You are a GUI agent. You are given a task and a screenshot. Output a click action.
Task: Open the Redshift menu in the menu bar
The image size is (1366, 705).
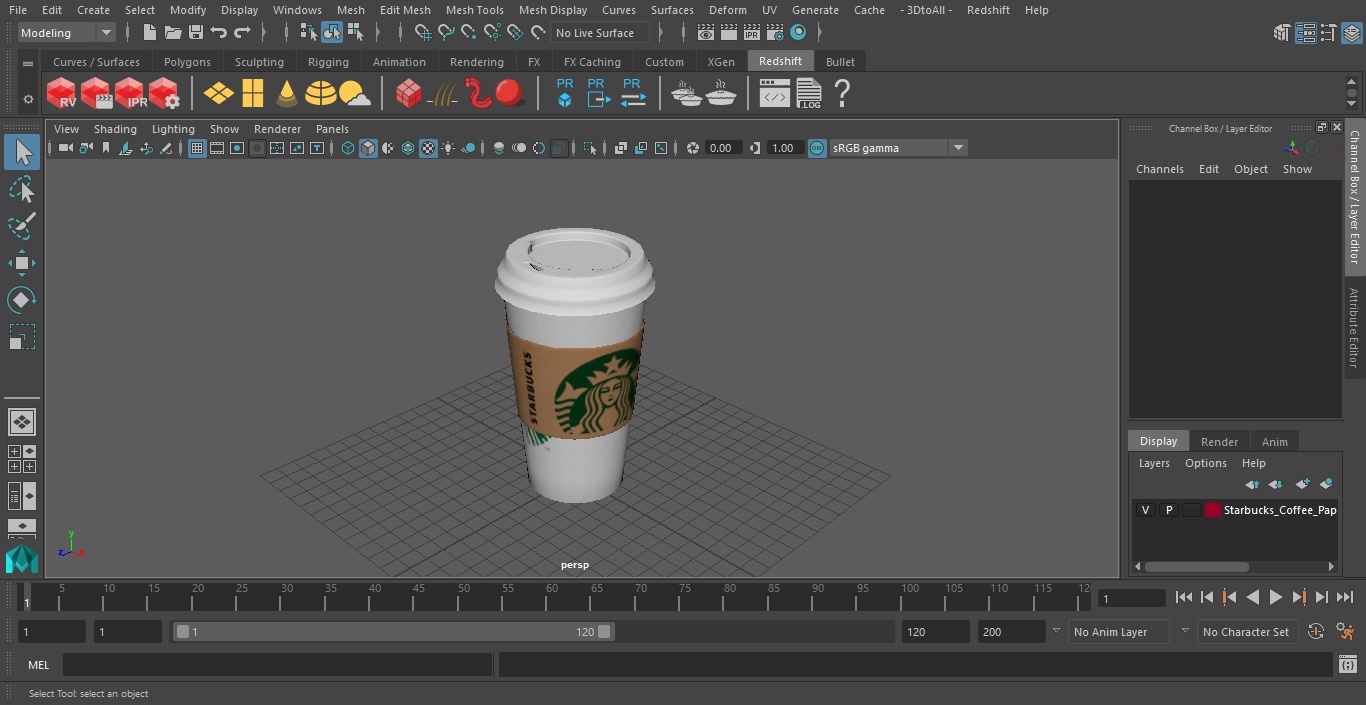(988, 10)
